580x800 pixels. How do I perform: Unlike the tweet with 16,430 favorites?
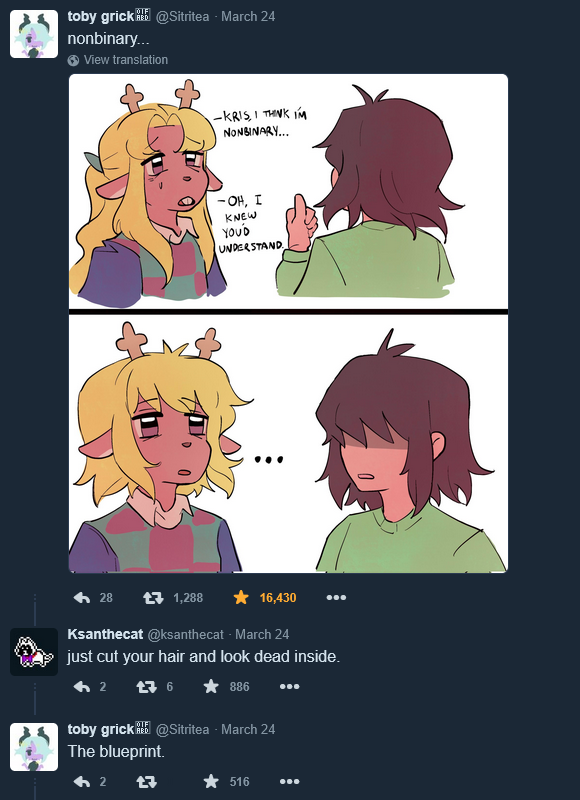coord(241,597)
